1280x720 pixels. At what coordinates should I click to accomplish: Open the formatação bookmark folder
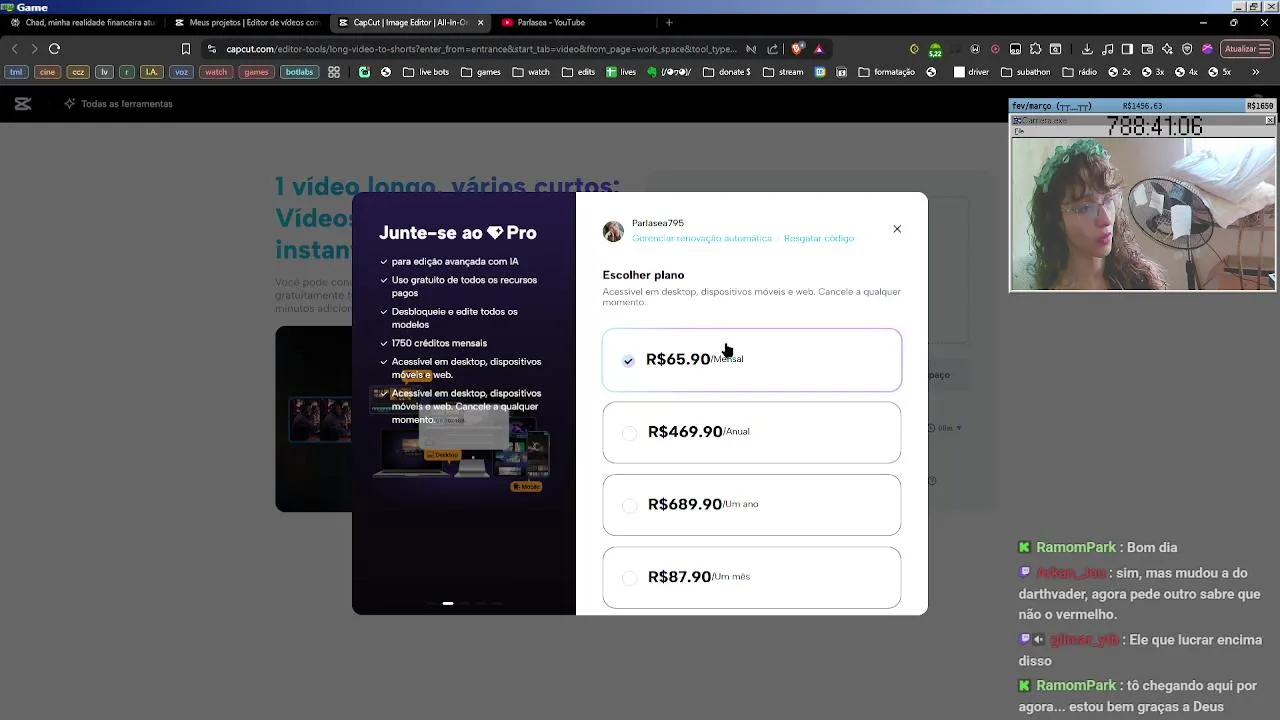(x=886, y=72)
